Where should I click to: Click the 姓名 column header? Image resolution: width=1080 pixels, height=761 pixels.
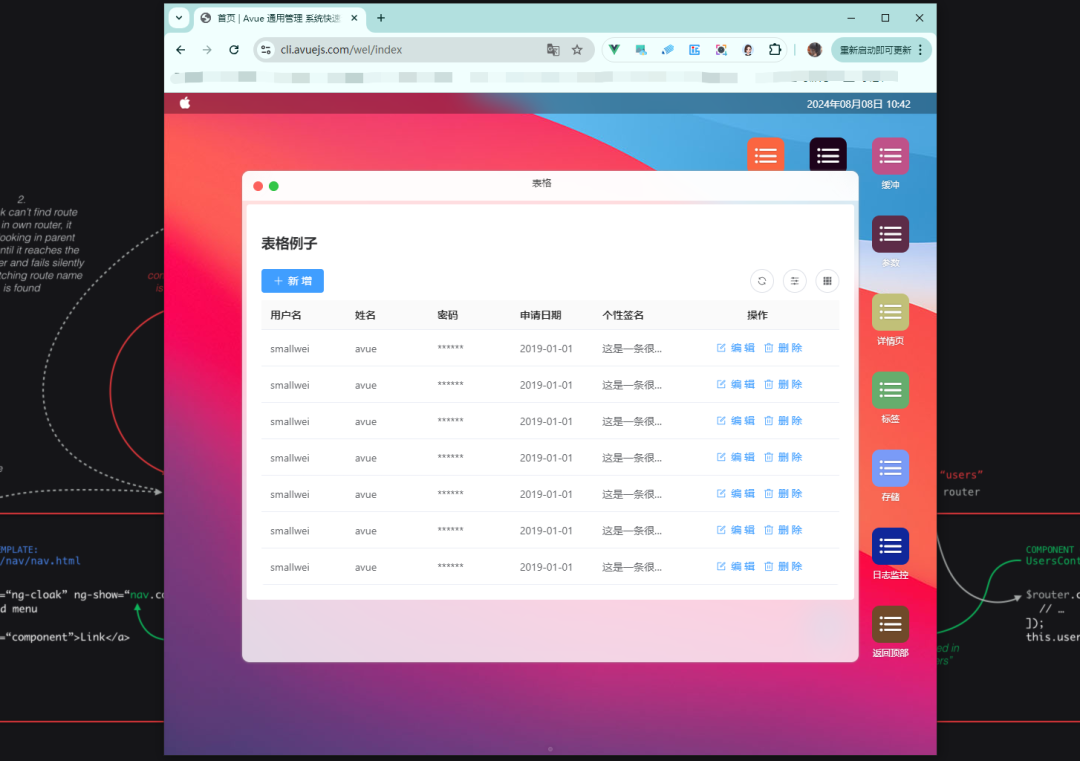click(365, 315)
